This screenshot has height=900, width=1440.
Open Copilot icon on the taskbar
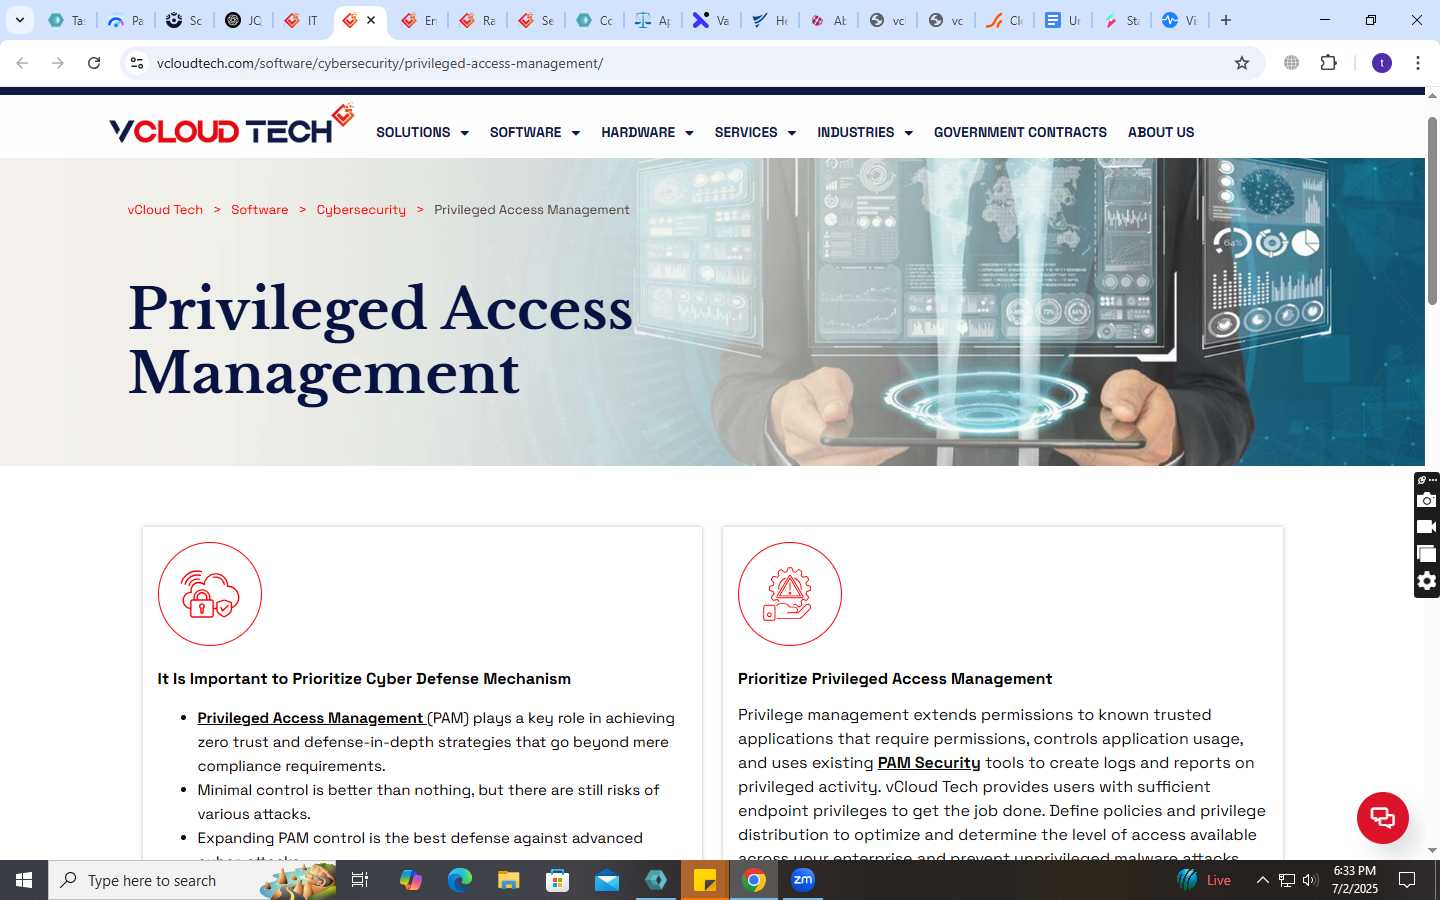410,880
